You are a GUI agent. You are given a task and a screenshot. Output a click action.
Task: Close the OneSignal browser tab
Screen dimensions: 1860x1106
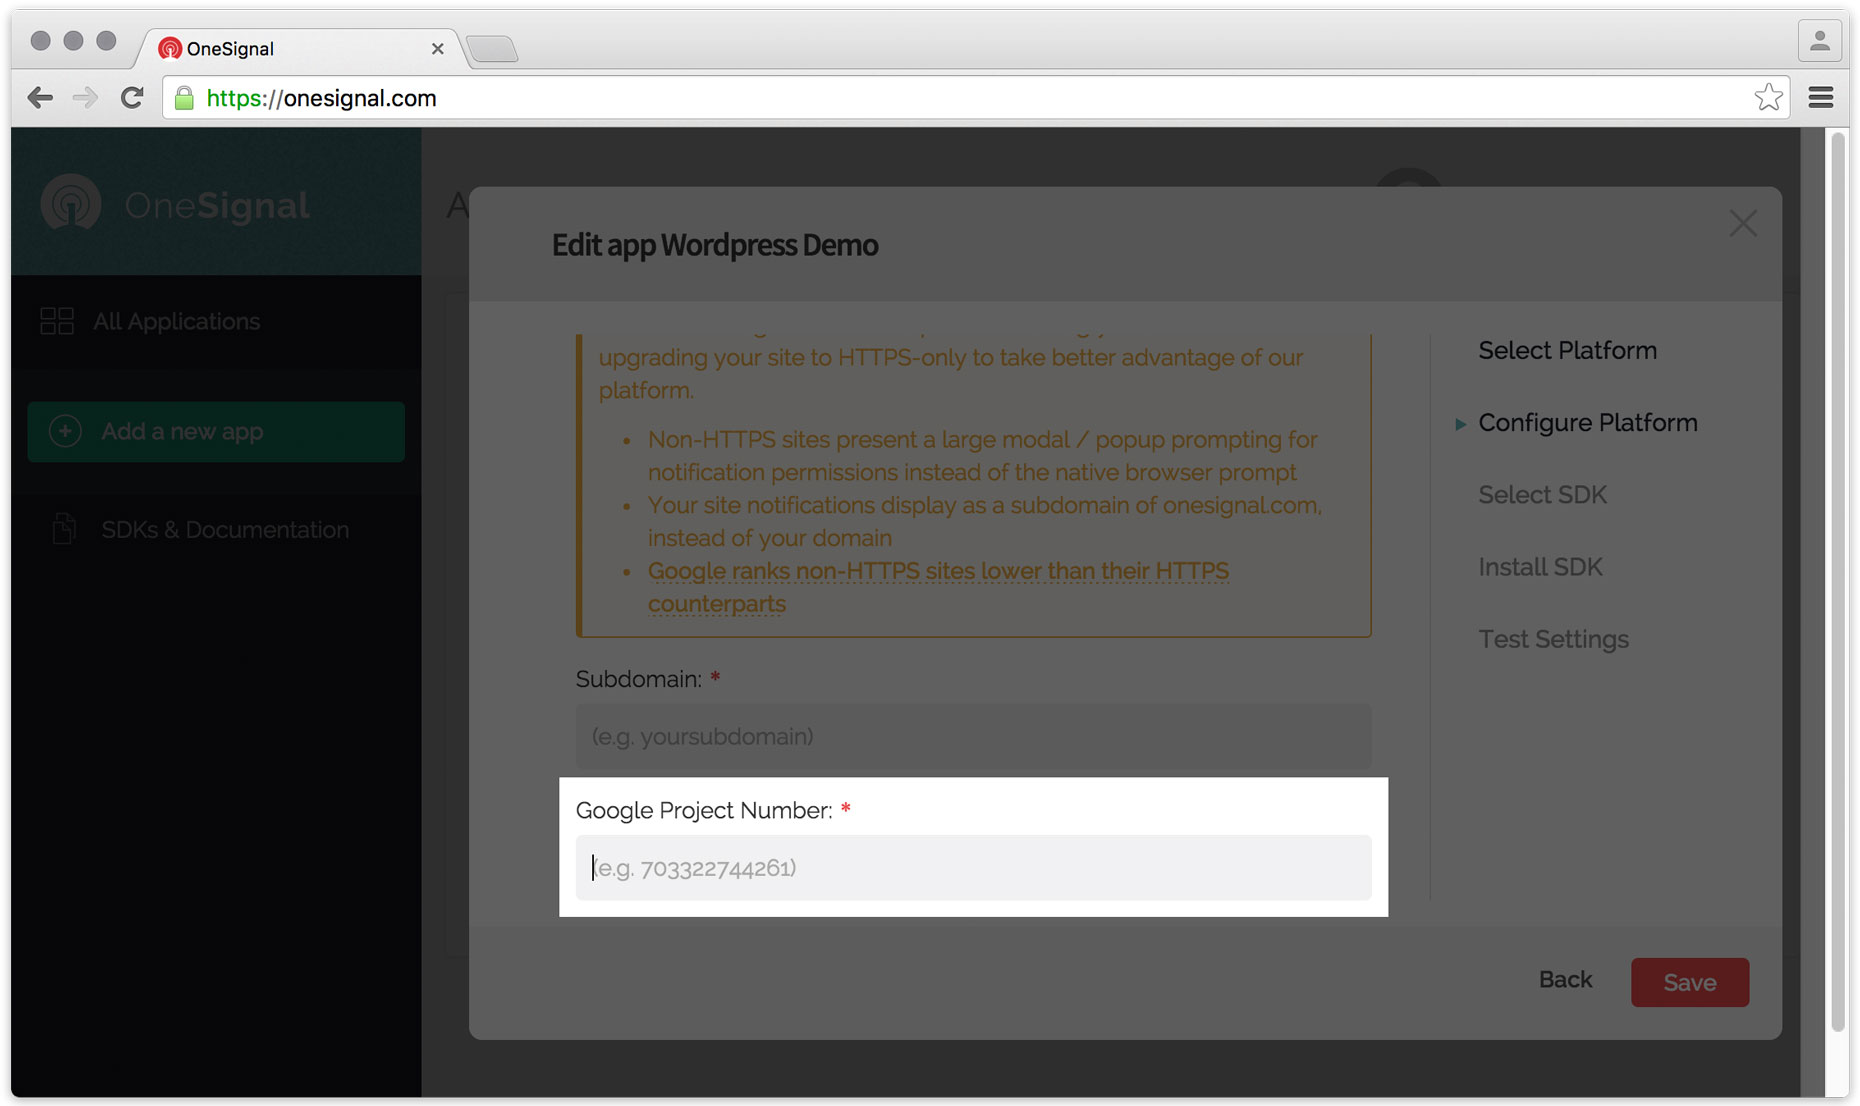point(437,49)
